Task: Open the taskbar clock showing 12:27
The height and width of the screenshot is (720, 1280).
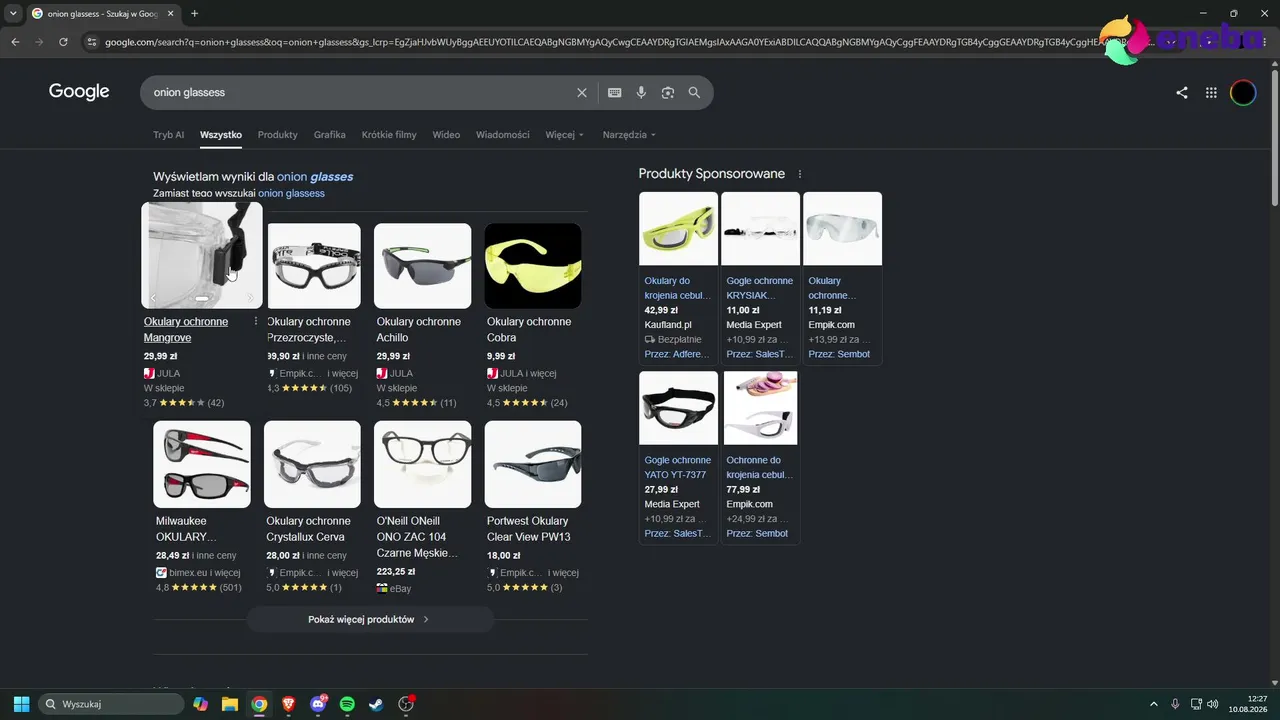Action: 1250,704
